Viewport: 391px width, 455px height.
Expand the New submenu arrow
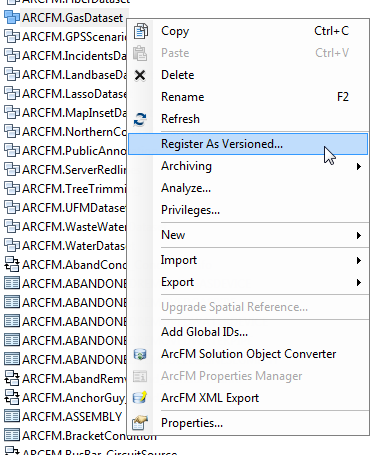pos(359,235)
